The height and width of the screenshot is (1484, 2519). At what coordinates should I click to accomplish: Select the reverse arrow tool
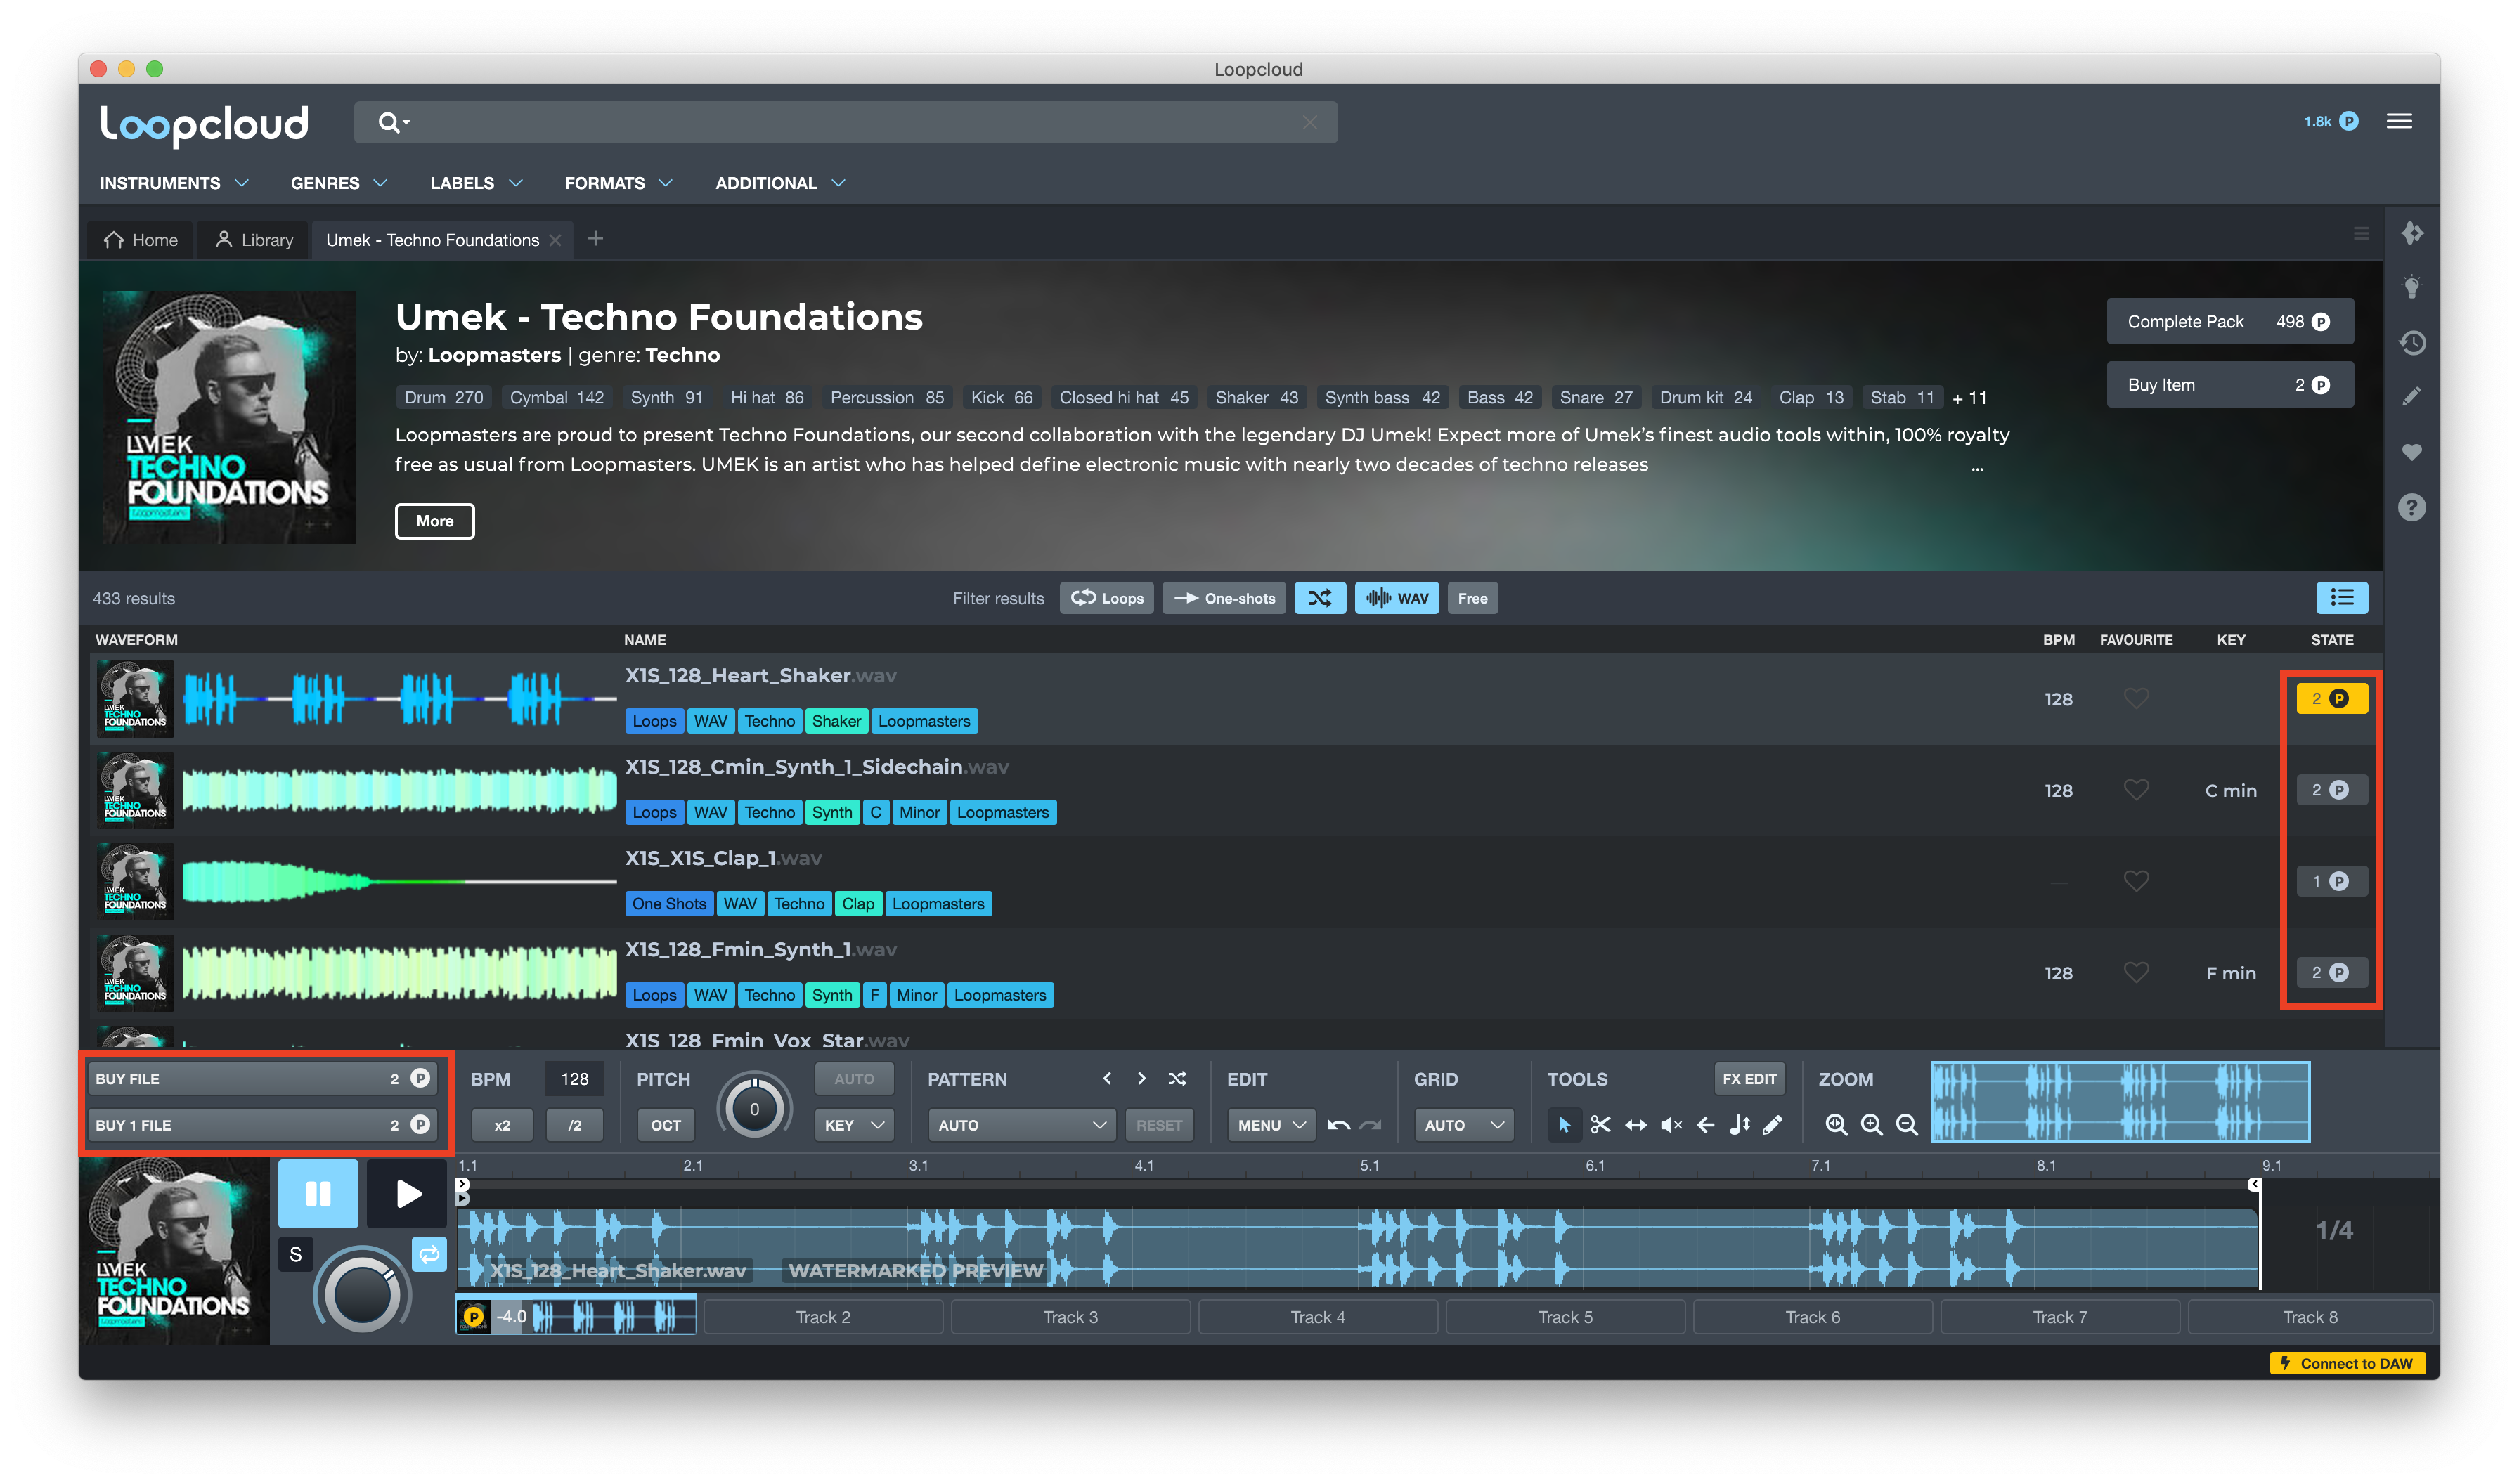(1705, 1125)
